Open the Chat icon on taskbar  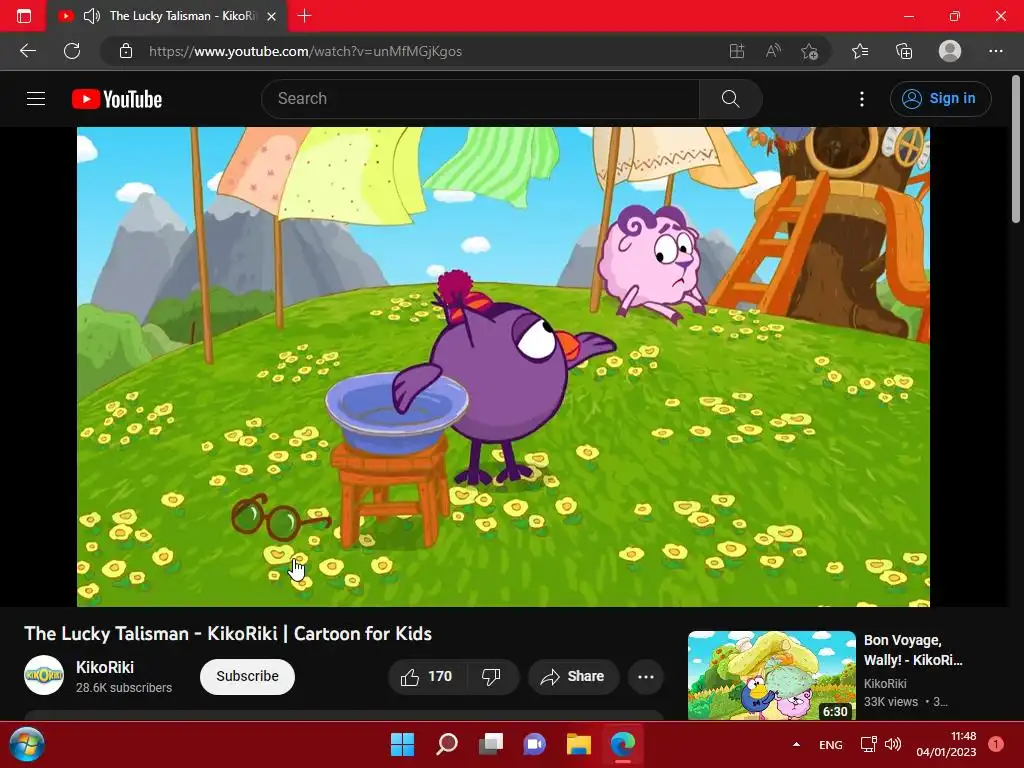[x=535, y=744]
